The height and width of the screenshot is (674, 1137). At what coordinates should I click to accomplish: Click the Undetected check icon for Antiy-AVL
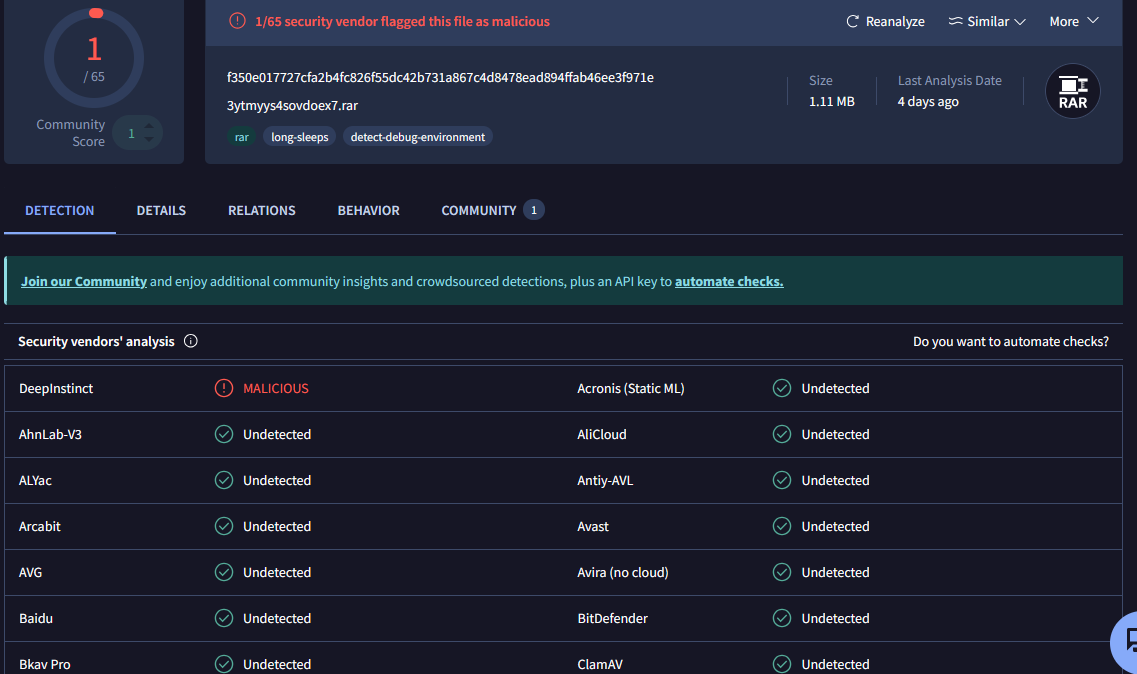[782, 480]
